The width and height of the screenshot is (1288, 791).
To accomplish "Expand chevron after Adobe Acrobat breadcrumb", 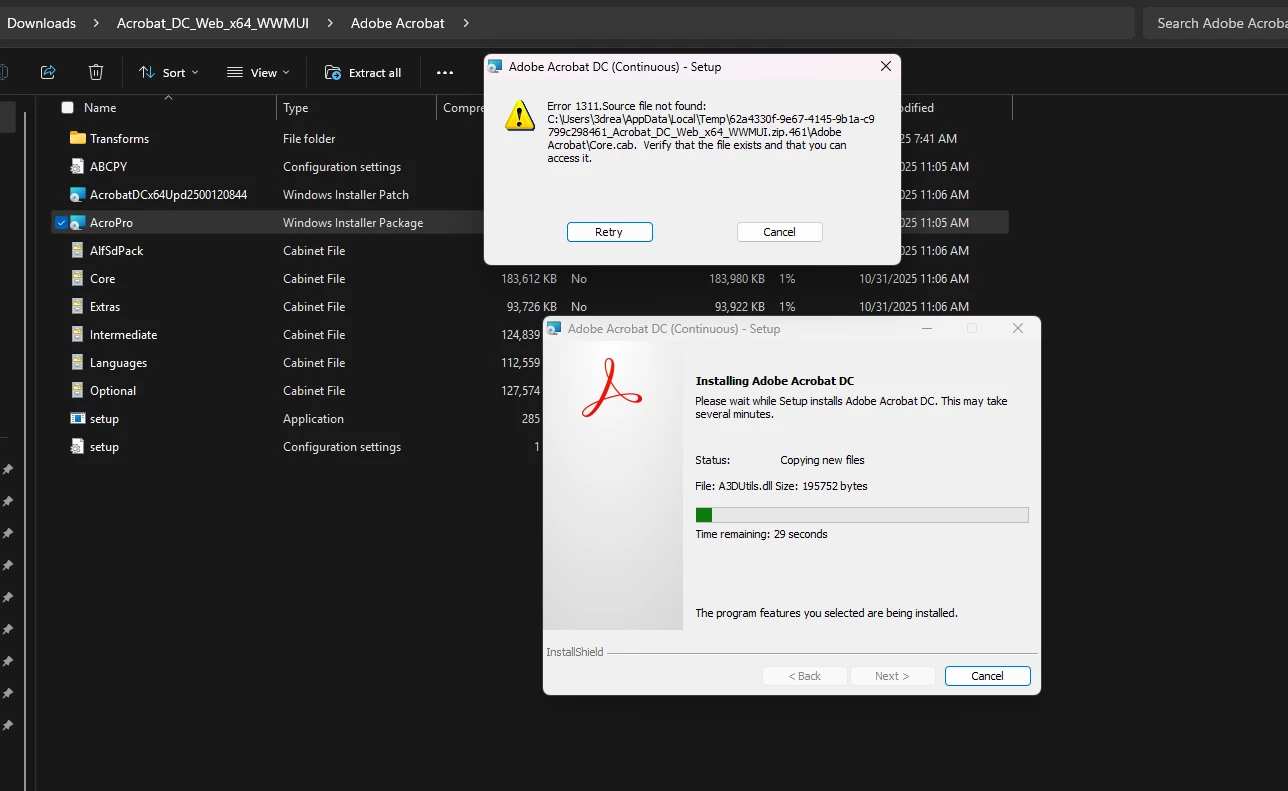I will click(467, 23).
